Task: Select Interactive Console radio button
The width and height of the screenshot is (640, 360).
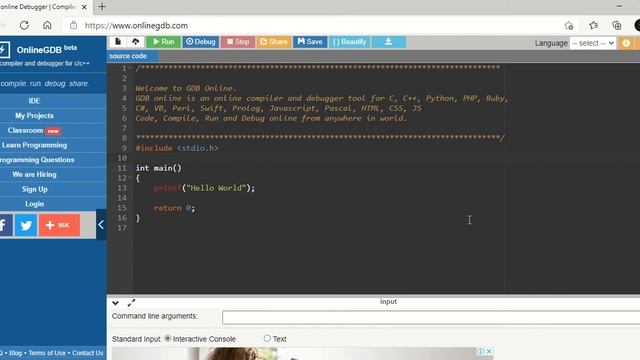Action: point(168,338)
